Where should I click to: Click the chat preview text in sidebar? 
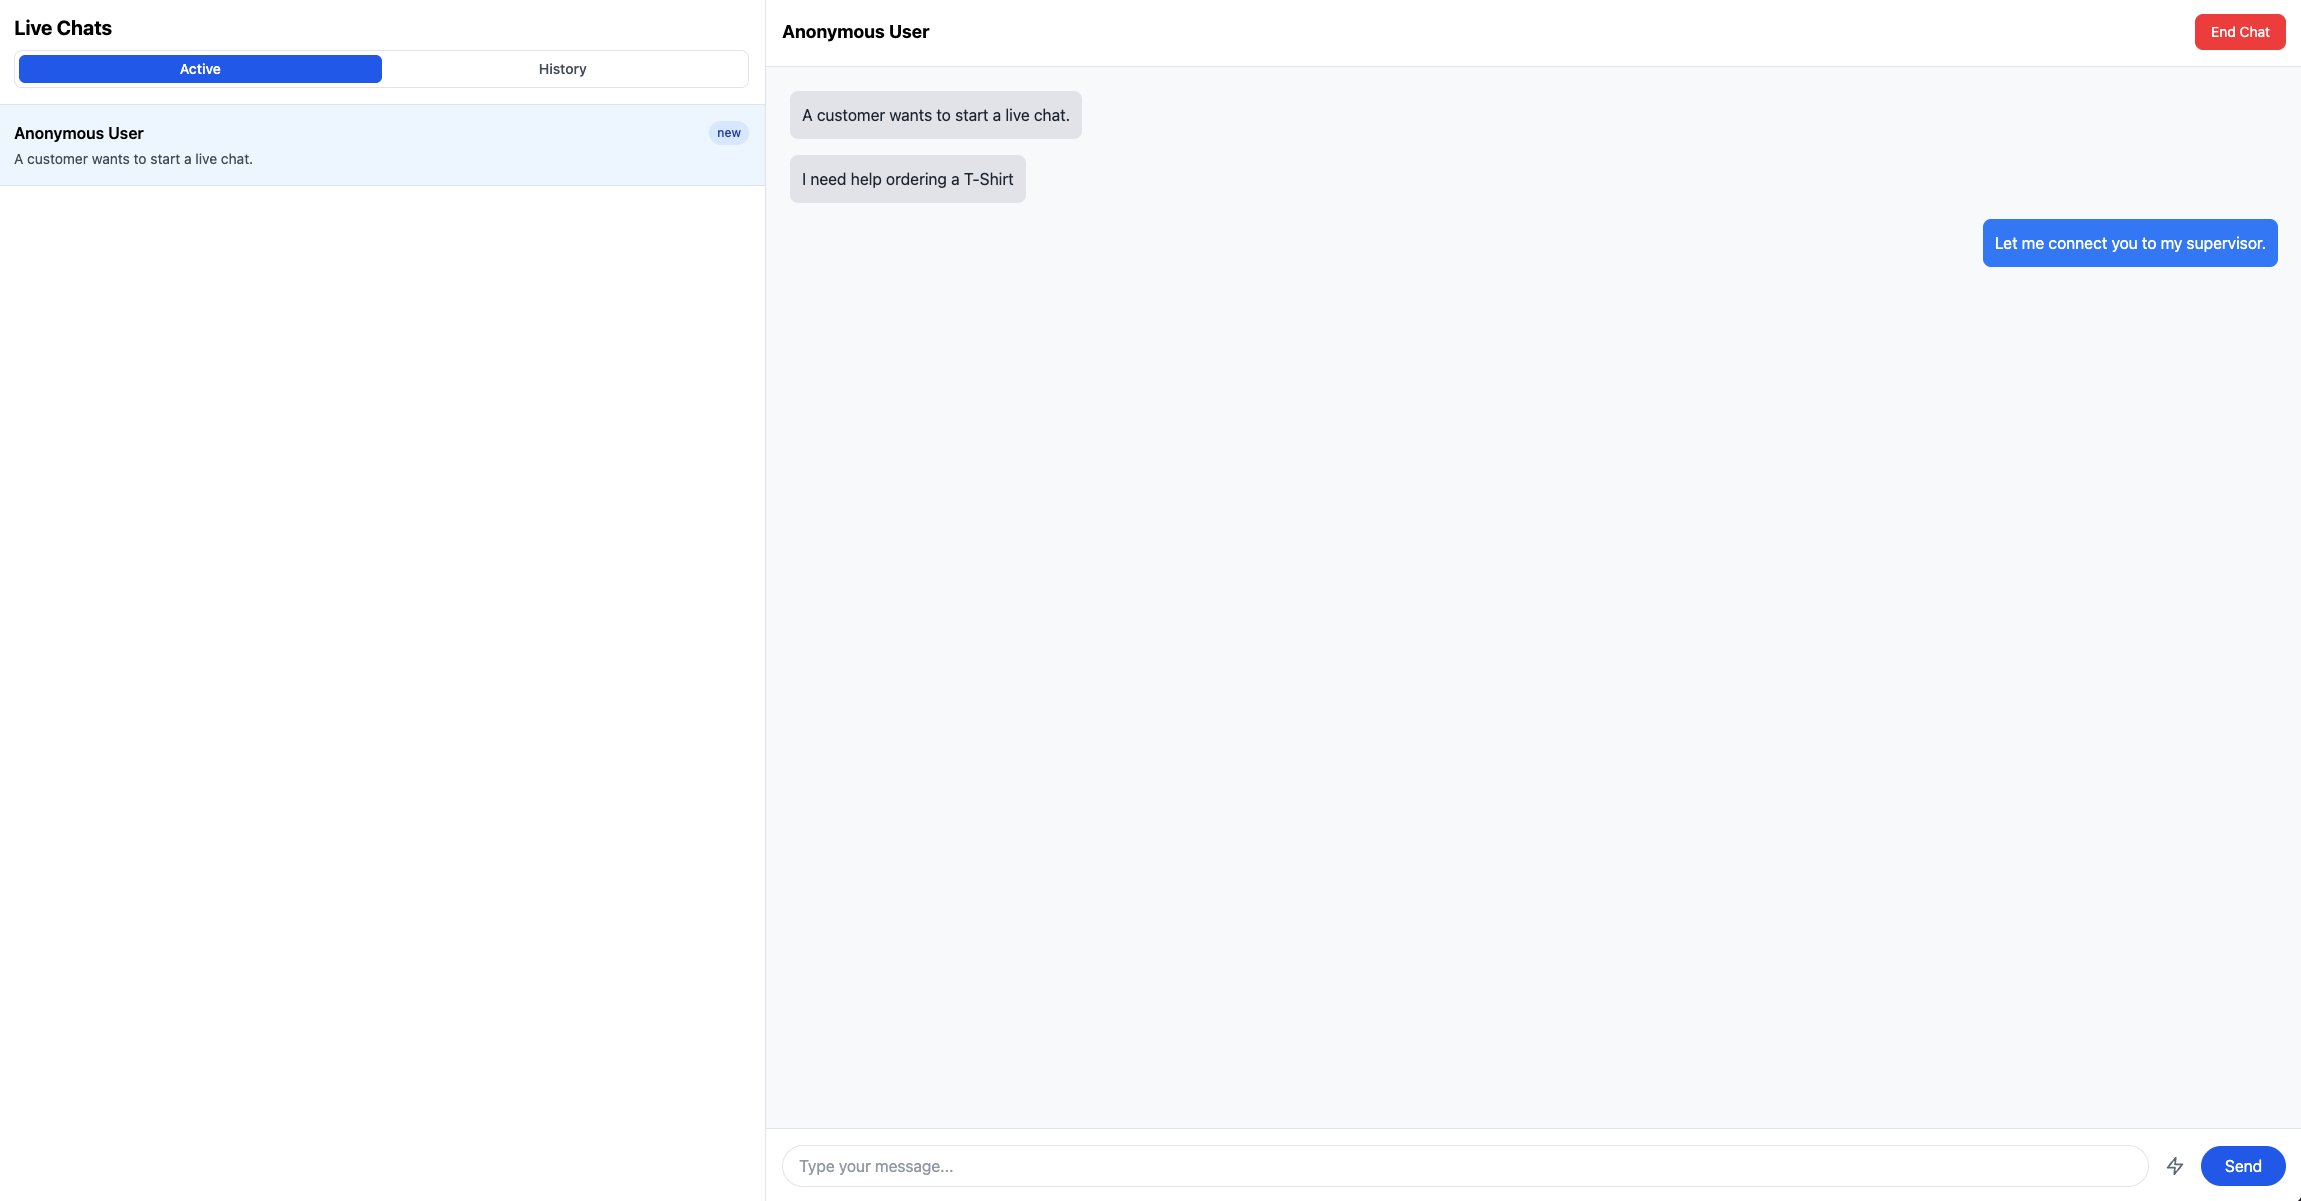click(x=133, y=158)
